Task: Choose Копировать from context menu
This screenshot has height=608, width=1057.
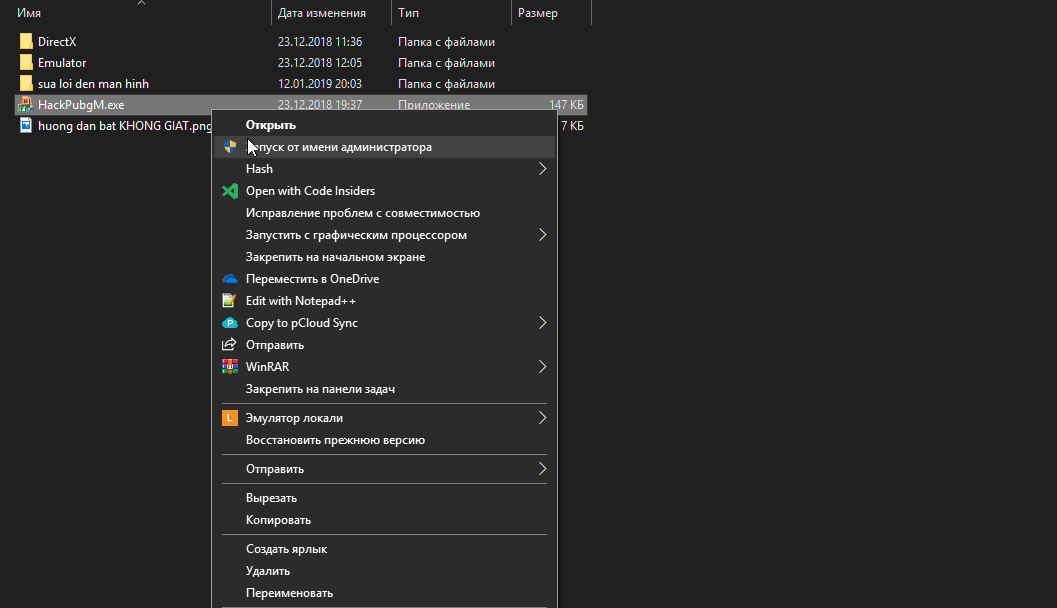Action: tap(384, 520)
